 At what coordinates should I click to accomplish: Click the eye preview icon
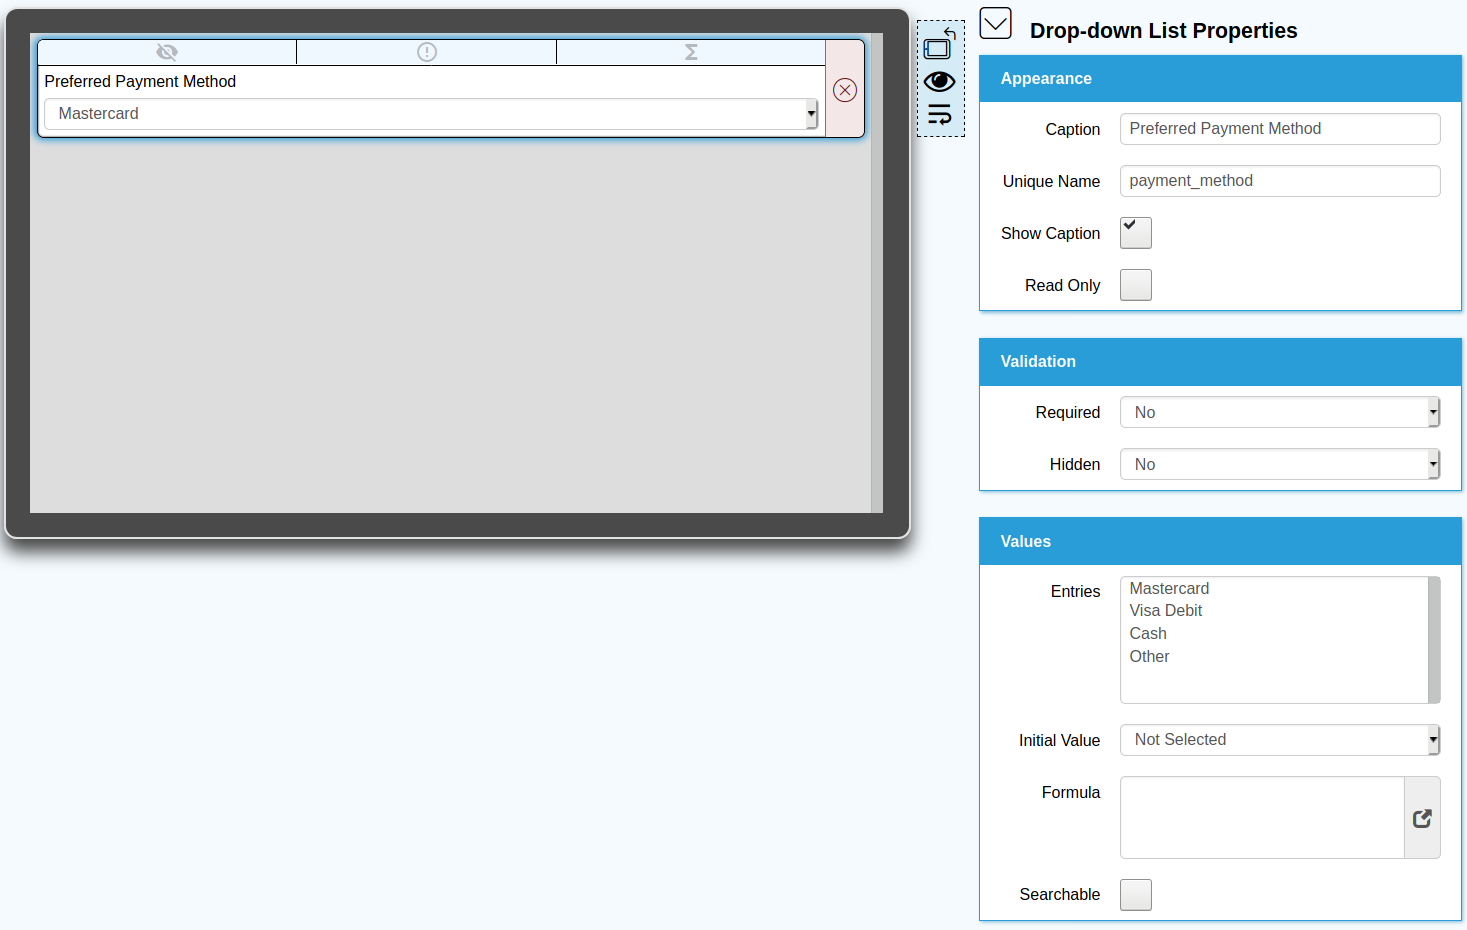tap(939, 81)
